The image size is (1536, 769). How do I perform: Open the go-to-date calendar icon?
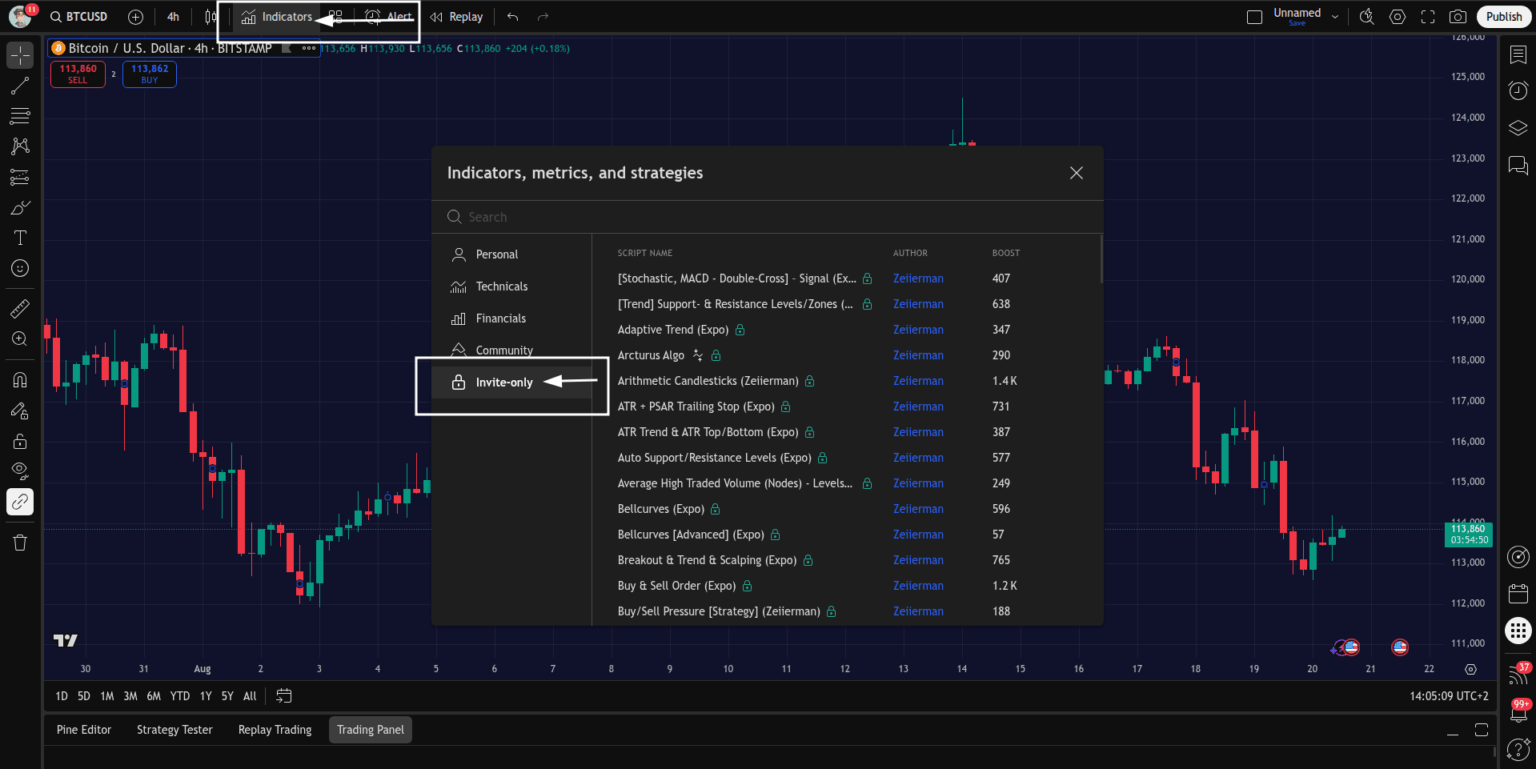pos(284,696)
